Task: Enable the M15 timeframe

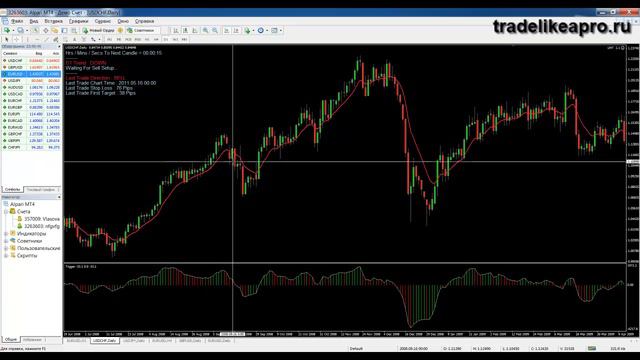Action: click(129, 40)
